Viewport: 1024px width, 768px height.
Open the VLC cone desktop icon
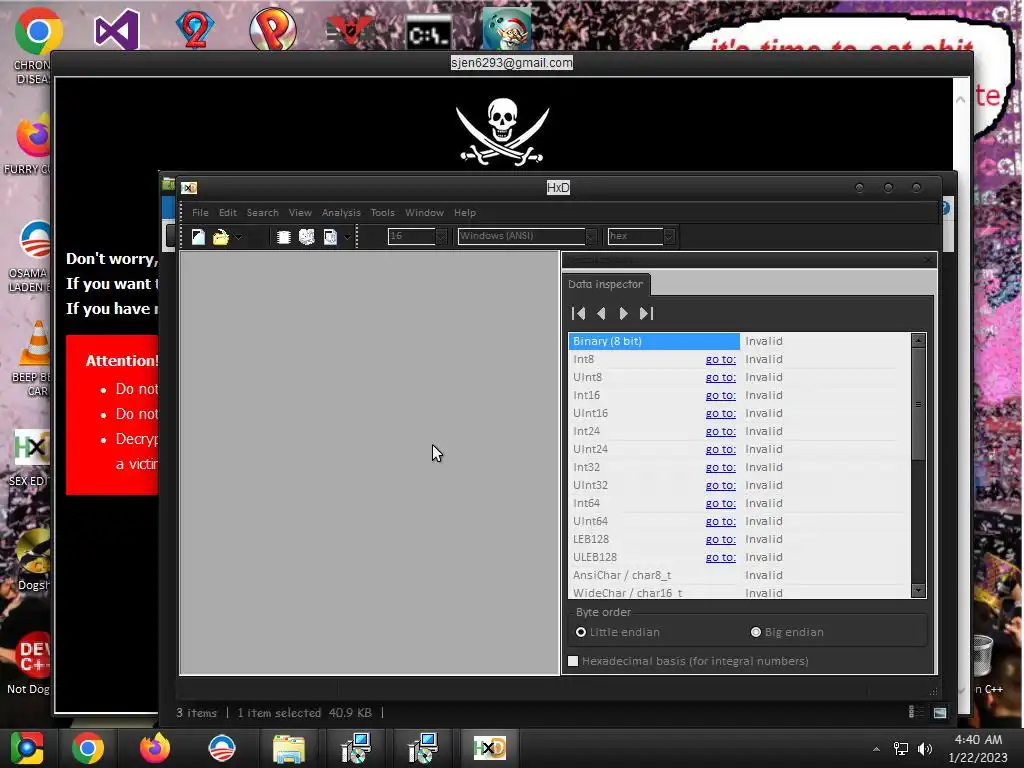click(37, 344)
